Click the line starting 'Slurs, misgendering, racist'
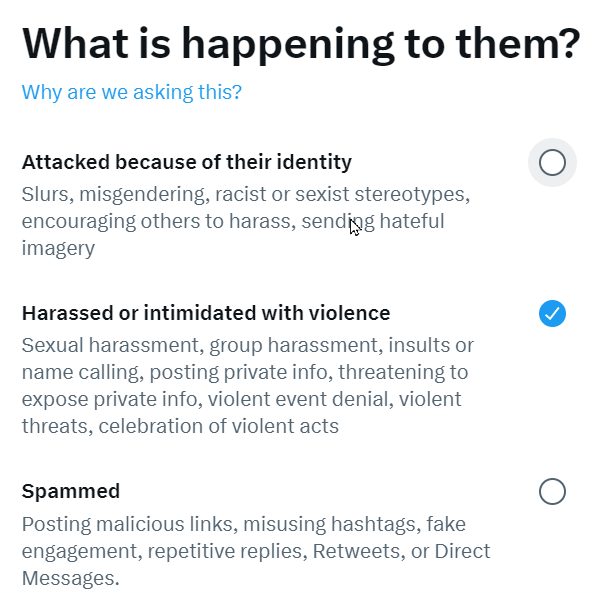The height and width of the screenshot is (593, 593). coord(246,195)
